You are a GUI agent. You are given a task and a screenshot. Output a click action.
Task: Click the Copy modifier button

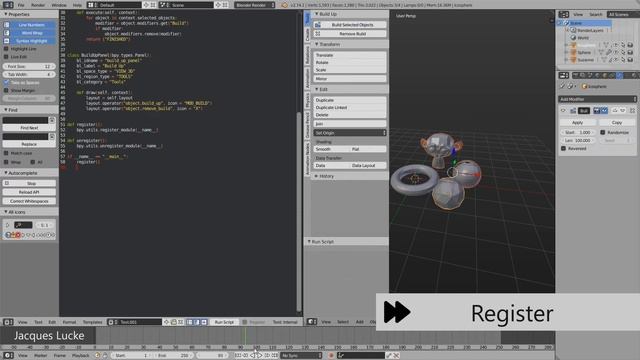pyautogui.click(x=617, y=122)
